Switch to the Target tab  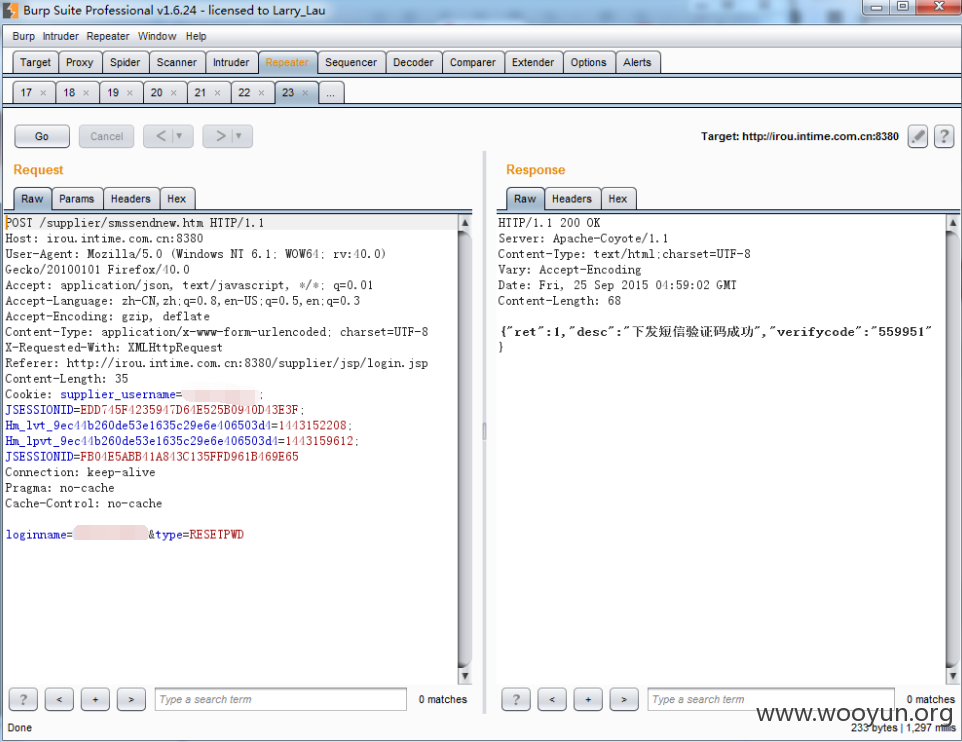pyautogui.click(x=36, y=63)
